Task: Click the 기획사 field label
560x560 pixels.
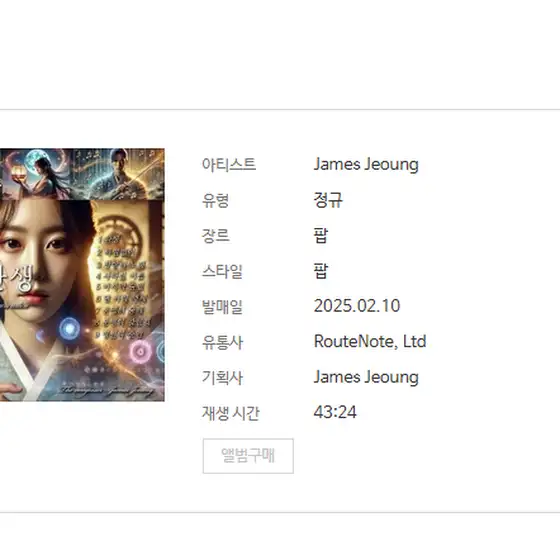Action: [x=222, y=378]
